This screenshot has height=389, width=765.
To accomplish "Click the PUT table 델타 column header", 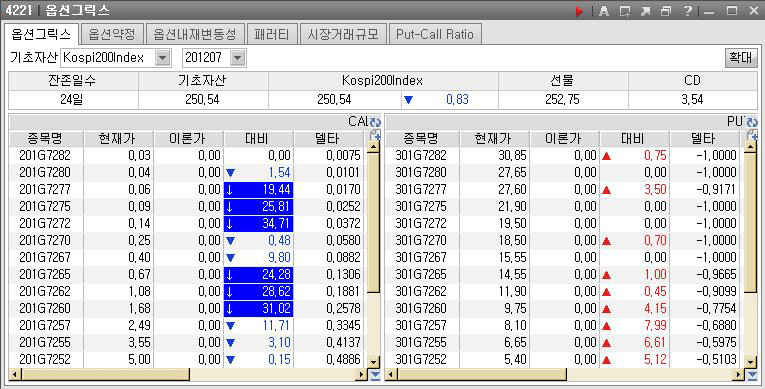I will click(x=706, y=139).
